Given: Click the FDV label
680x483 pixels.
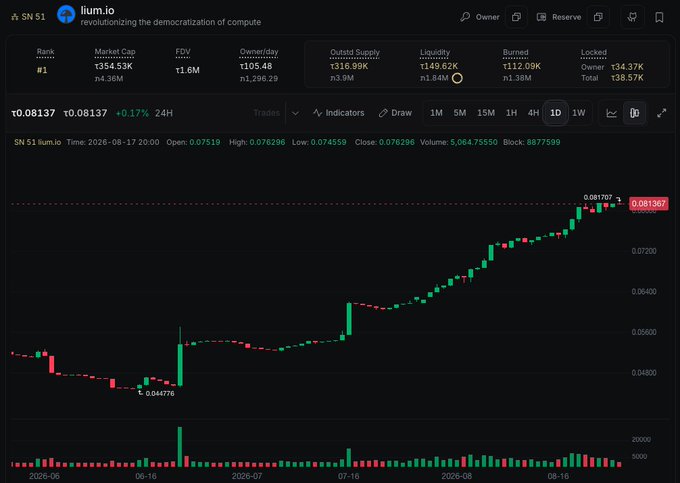Looking at the screenshot, I should pos(183,52).
